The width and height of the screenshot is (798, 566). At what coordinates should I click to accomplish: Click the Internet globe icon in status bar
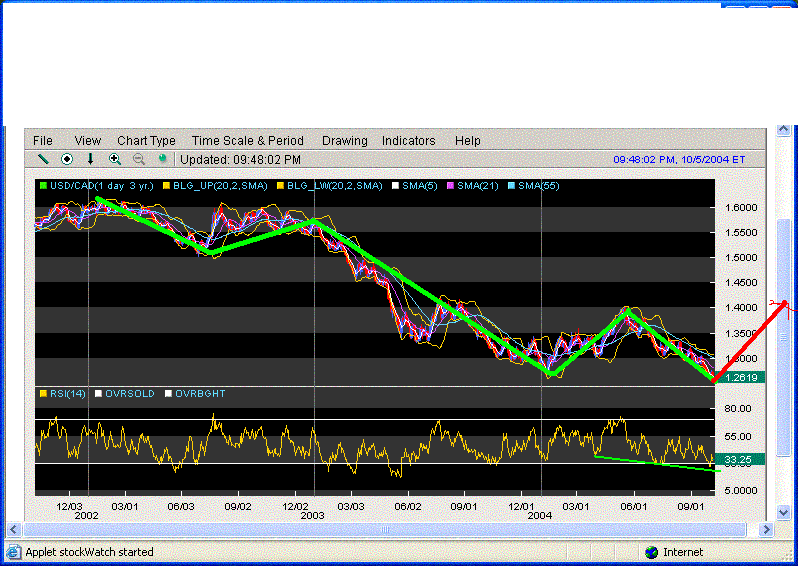[652, 552]
